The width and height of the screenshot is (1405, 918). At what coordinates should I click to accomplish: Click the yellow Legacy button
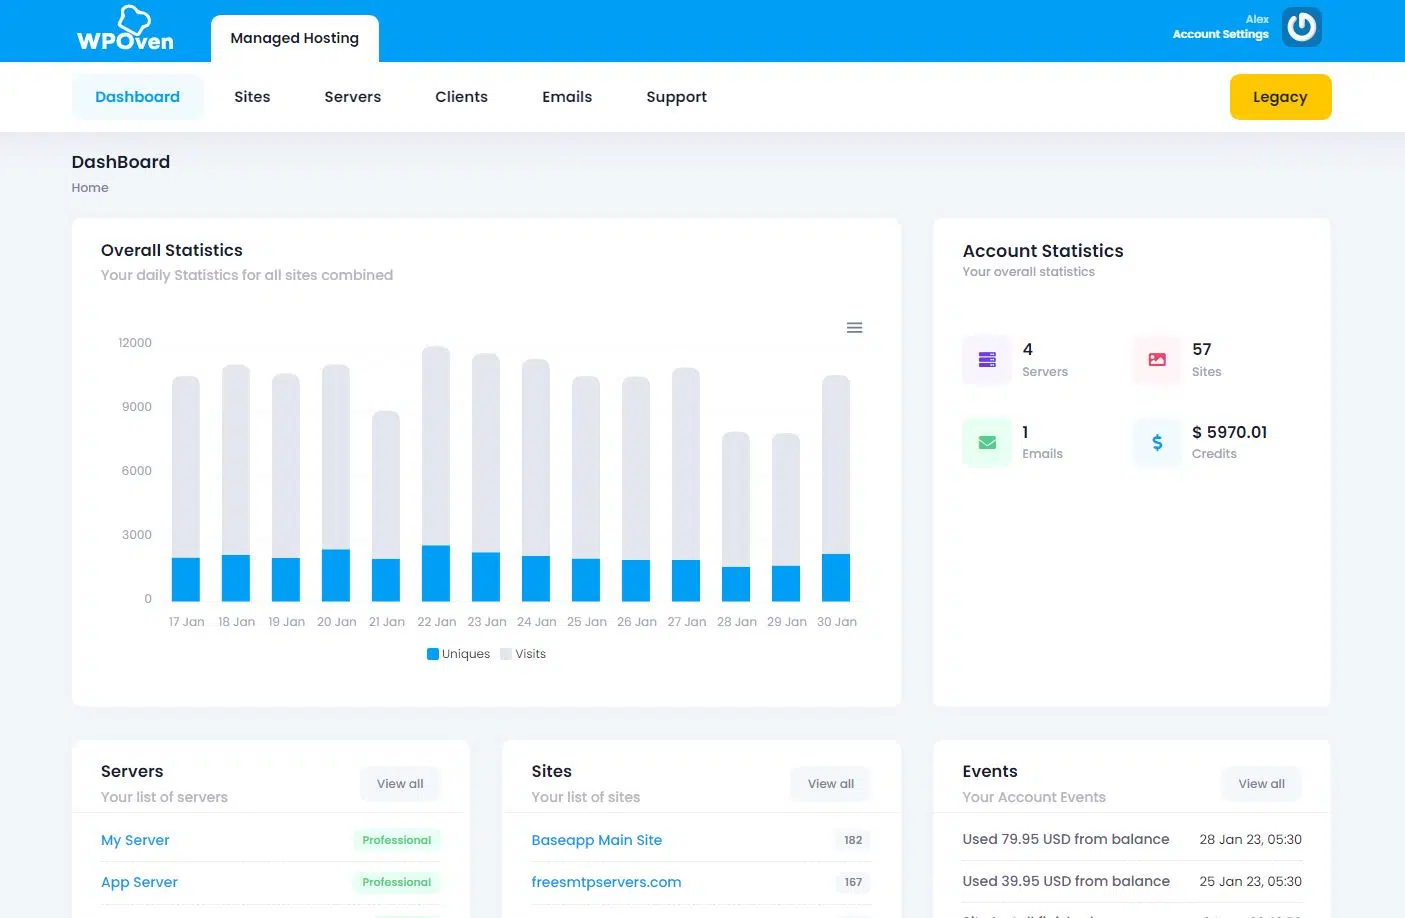coord(1280,97)
